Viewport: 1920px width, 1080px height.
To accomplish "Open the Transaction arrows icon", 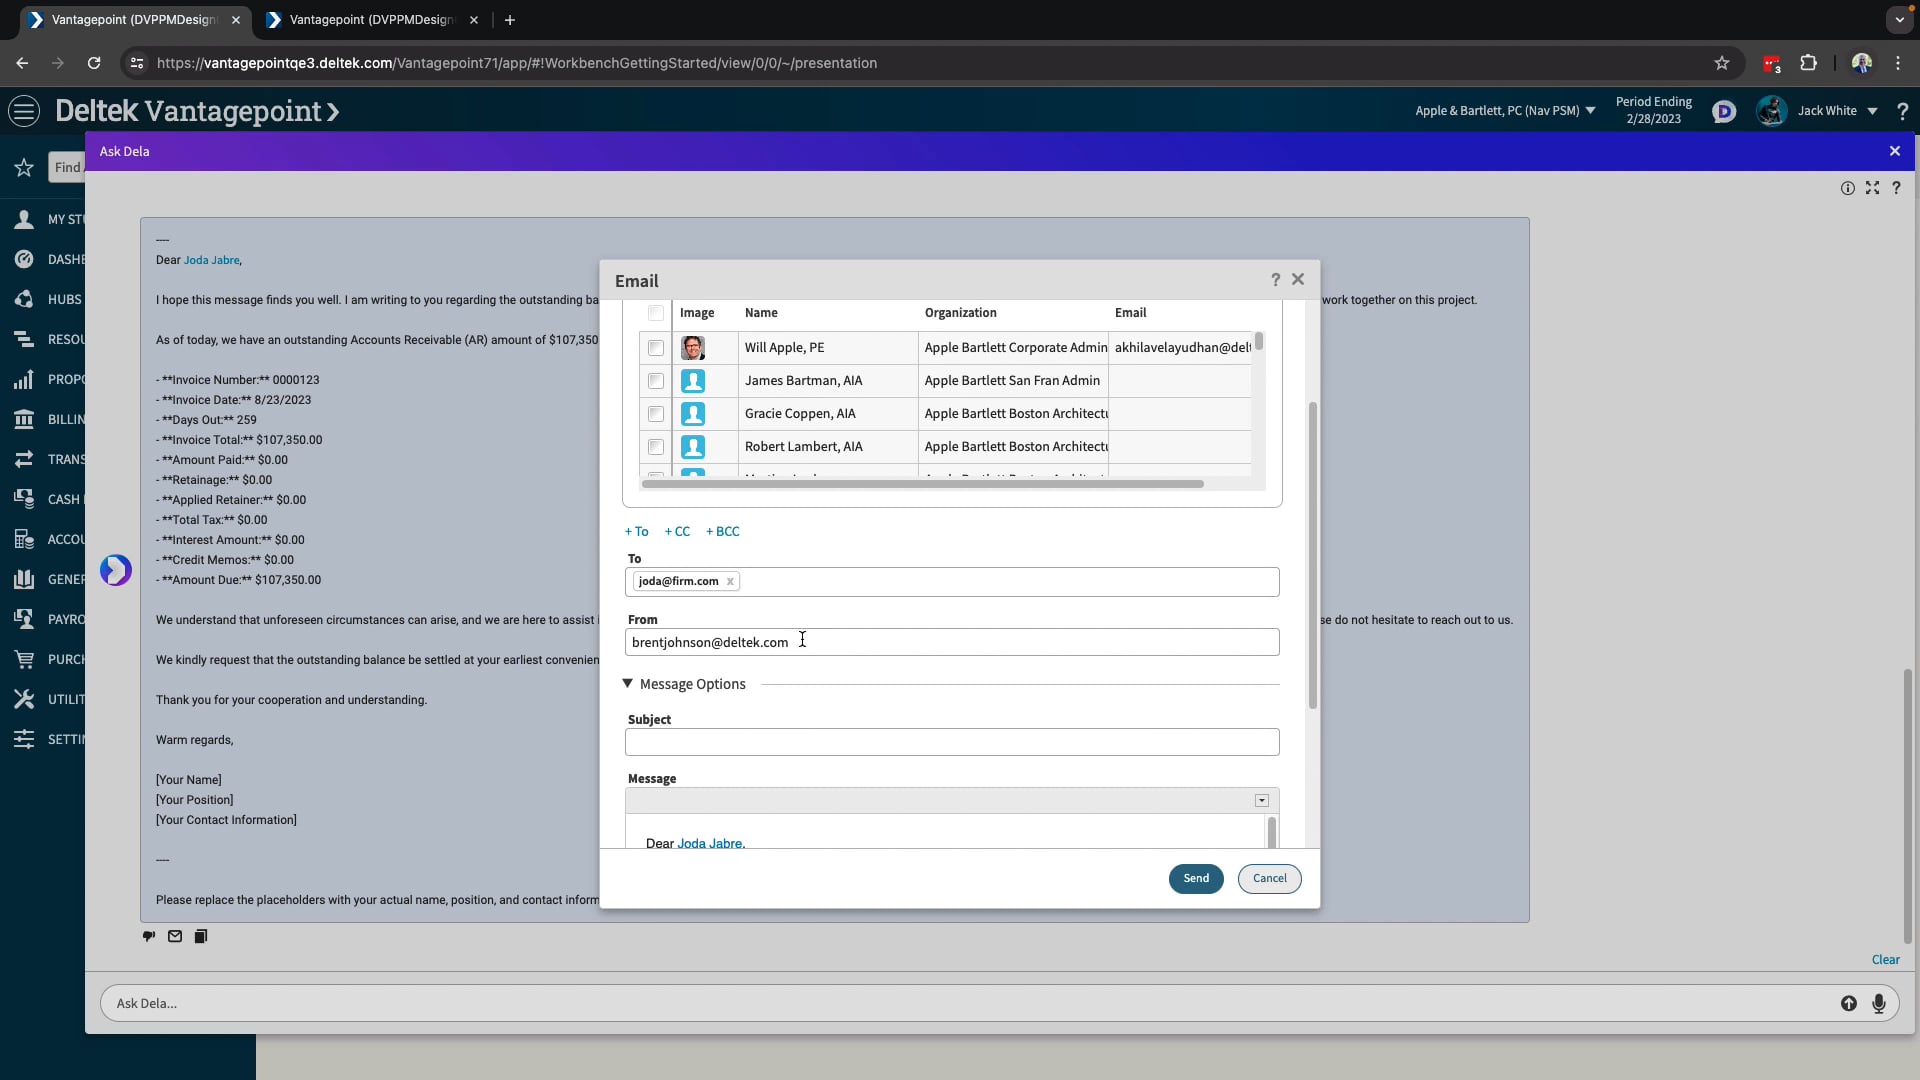I will pos(24,459).
